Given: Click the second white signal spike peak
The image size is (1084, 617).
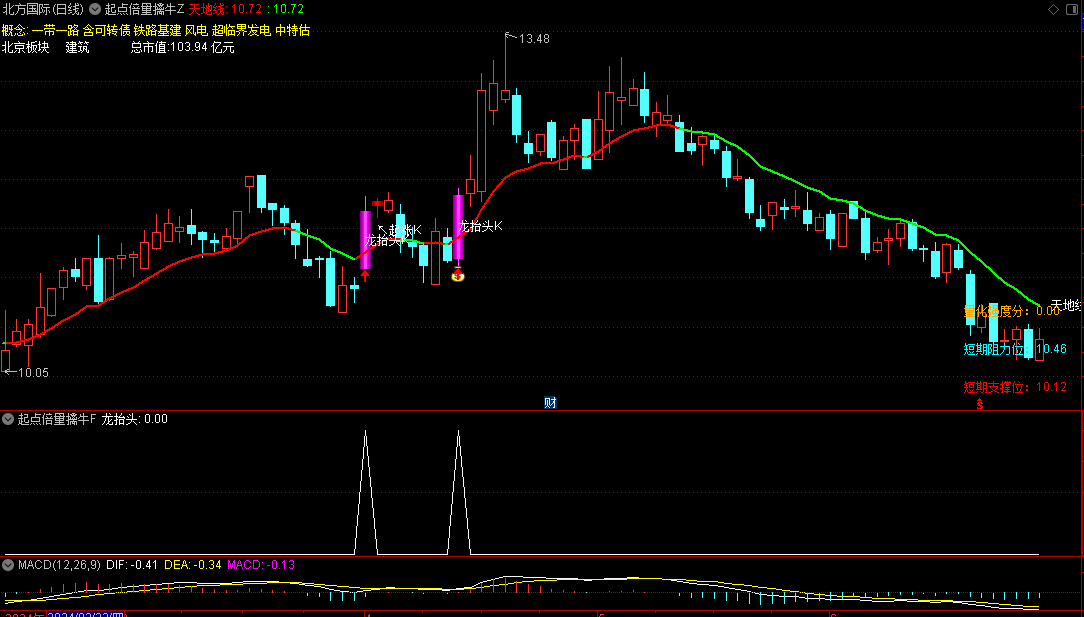Looking at the screenshot, I should coord(458,432).
